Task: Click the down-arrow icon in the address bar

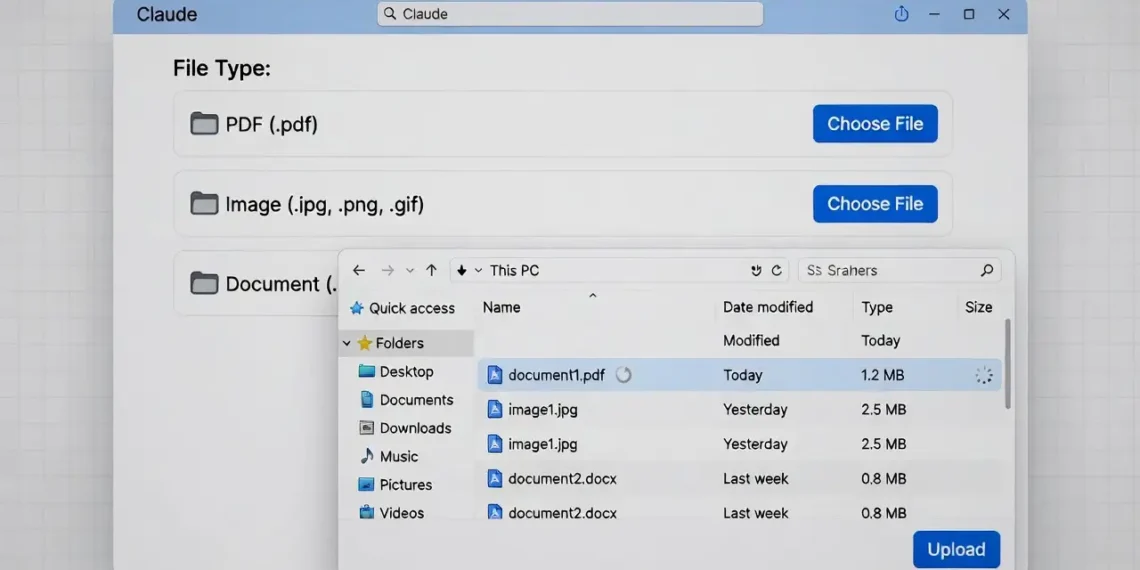Action: click(x=462, y=270)
